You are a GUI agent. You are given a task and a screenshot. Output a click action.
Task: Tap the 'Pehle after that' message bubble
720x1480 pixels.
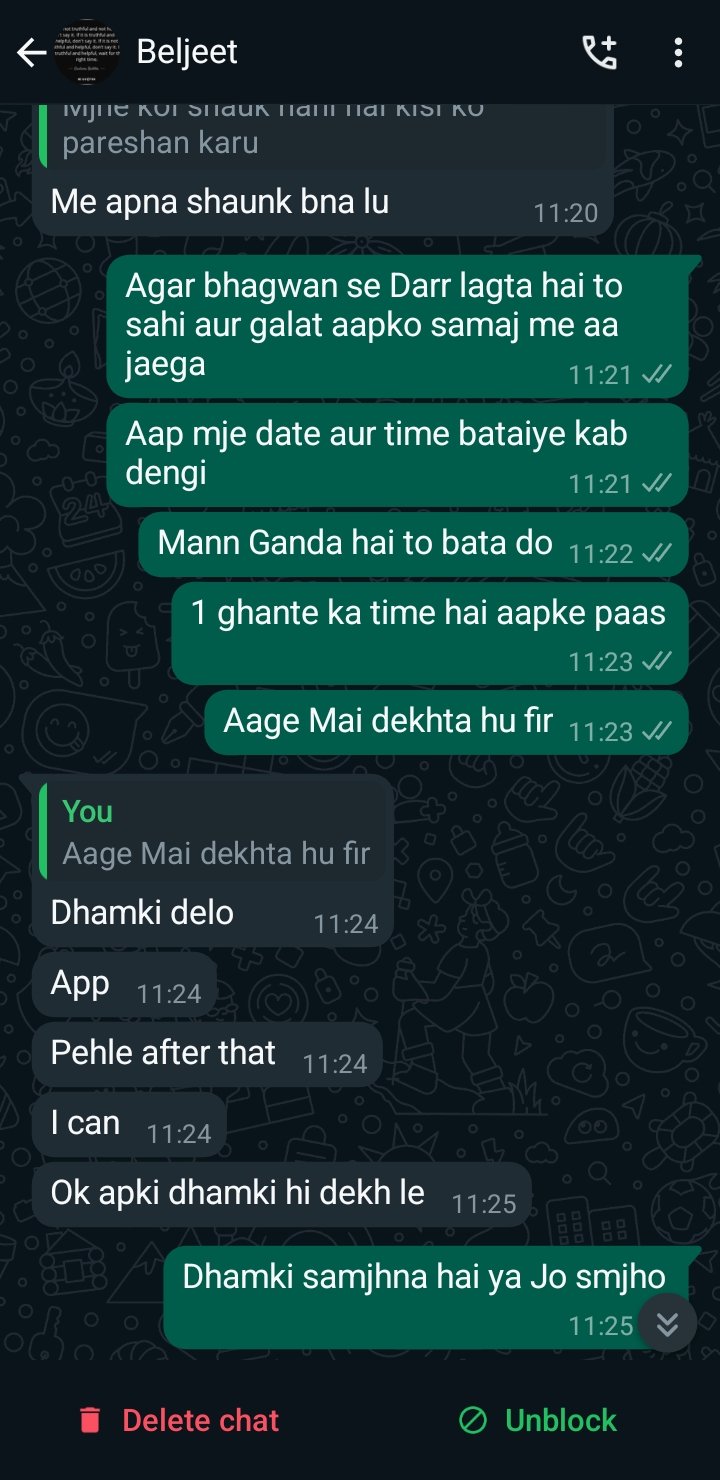pos(207,1054)
